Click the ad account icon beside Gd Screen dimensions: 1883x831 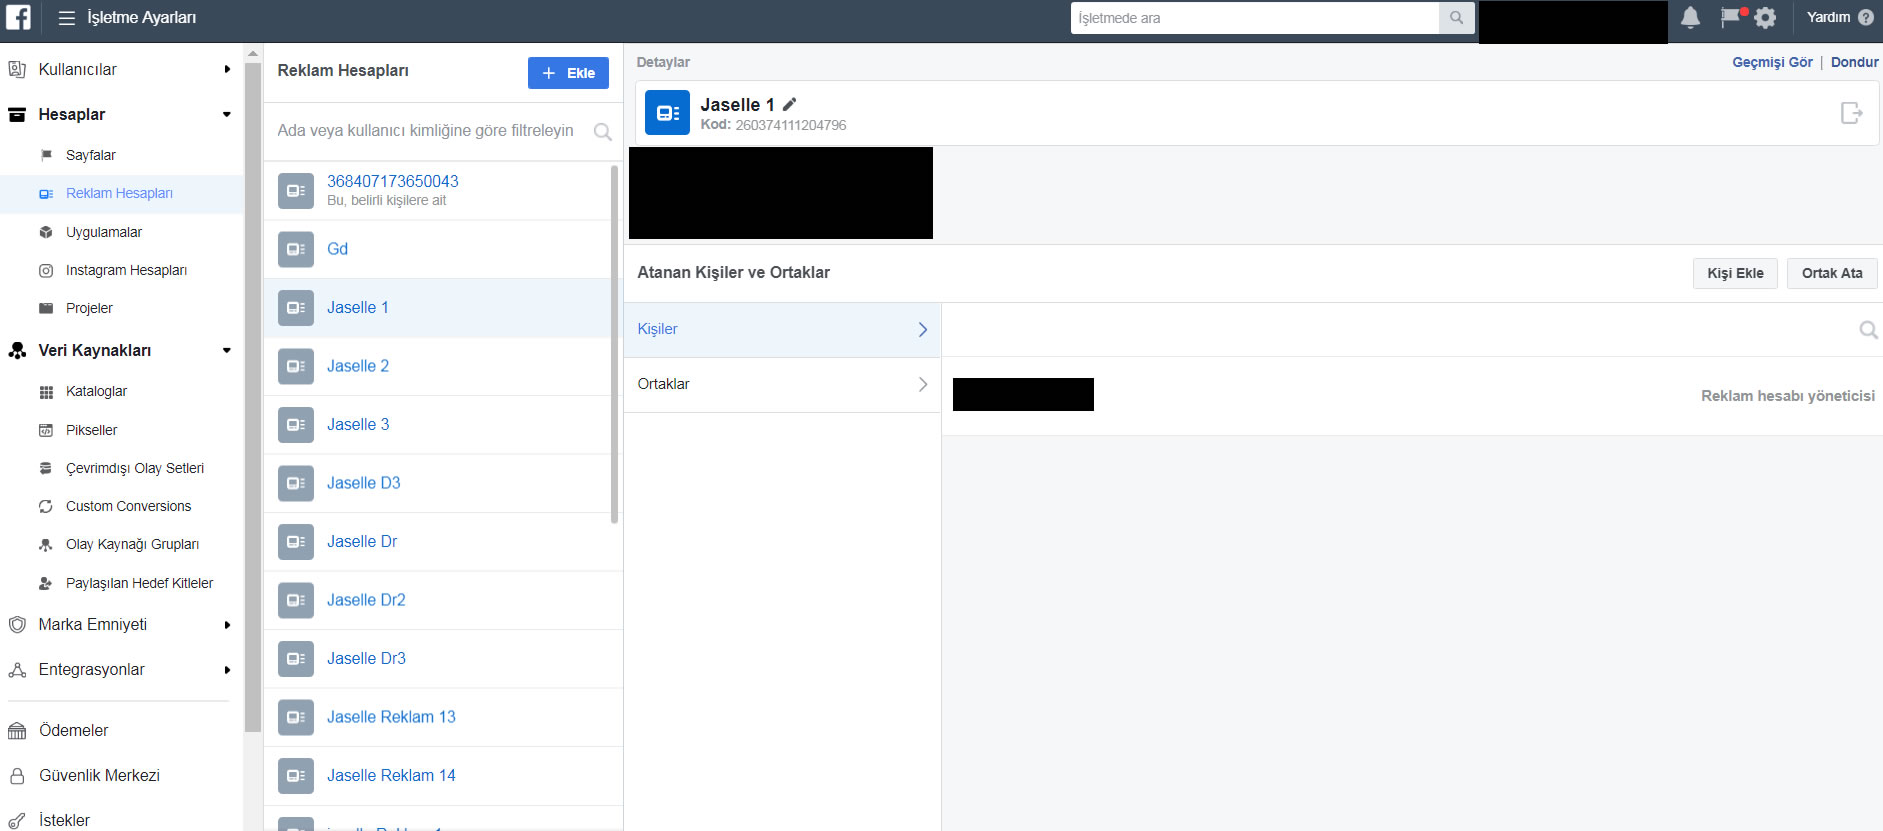point(296,249)
